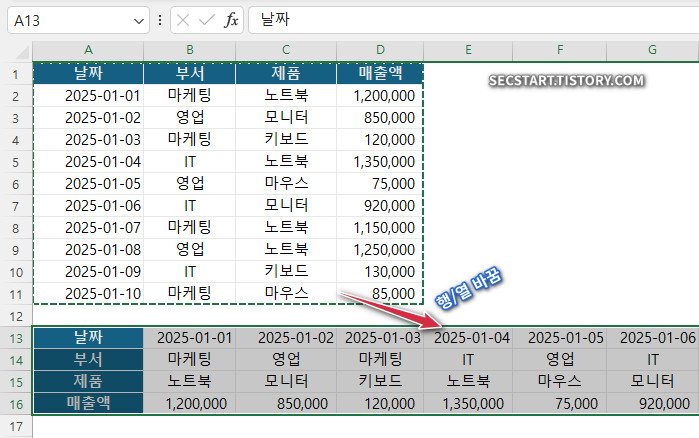Click cell 제품 in row 15
This screenshot has width=699, height=438.
point(88,382)
